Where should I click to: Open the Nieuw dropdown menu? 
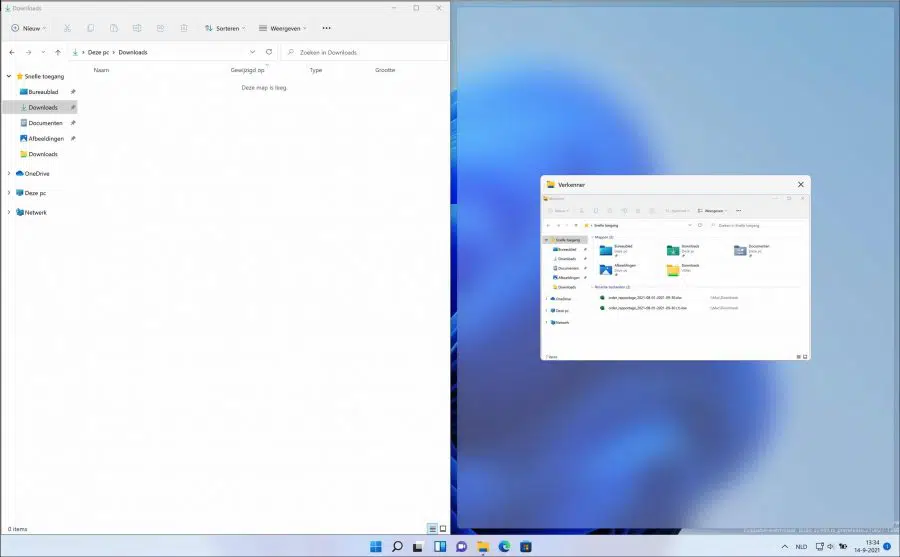(x=29, y=28)
